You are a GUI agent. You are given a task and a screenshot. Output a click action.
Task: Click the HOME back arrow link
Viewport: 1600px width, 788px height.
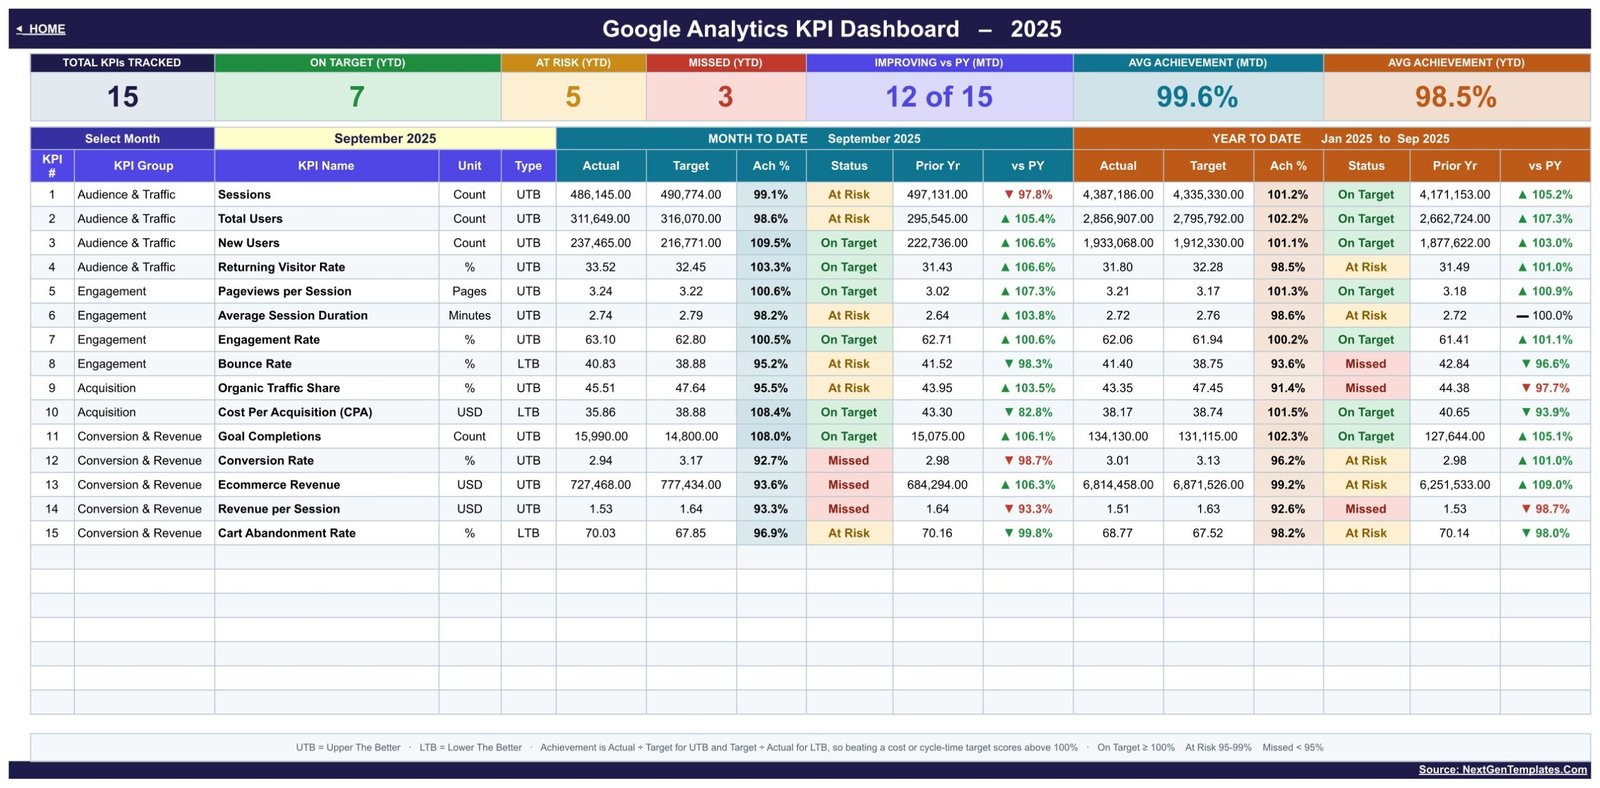pyautogui.click(x=41, y=29)
